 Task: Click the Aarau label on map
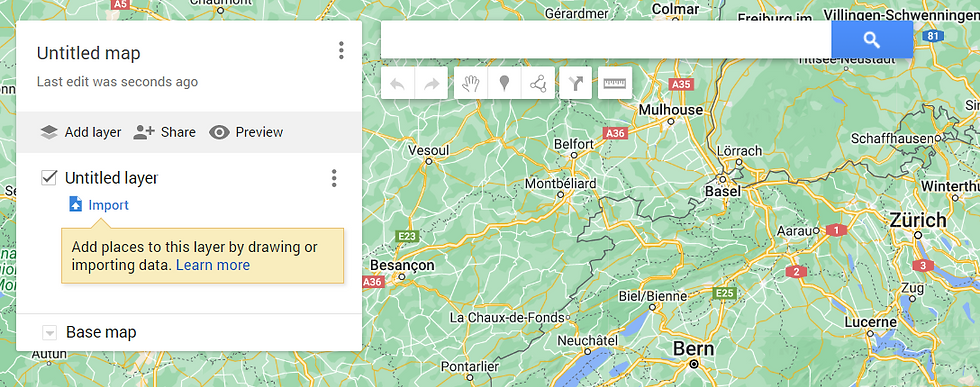tap(793, 231)
